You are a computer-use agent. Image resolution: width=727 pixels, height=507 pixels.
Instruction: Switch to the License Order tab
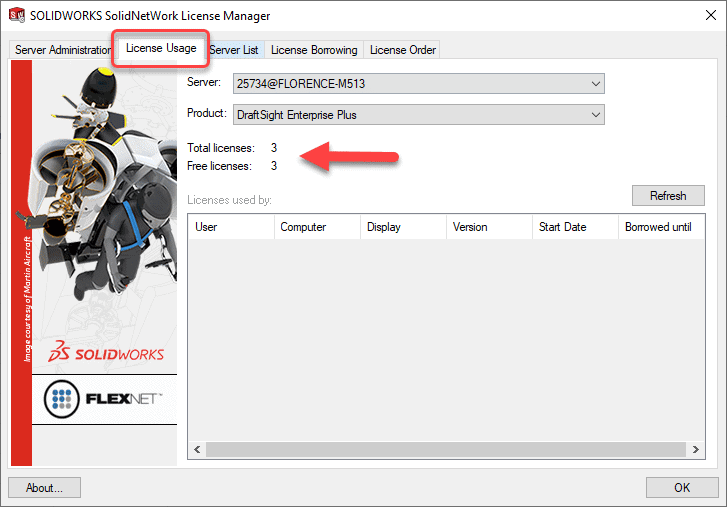coord(401,50)
